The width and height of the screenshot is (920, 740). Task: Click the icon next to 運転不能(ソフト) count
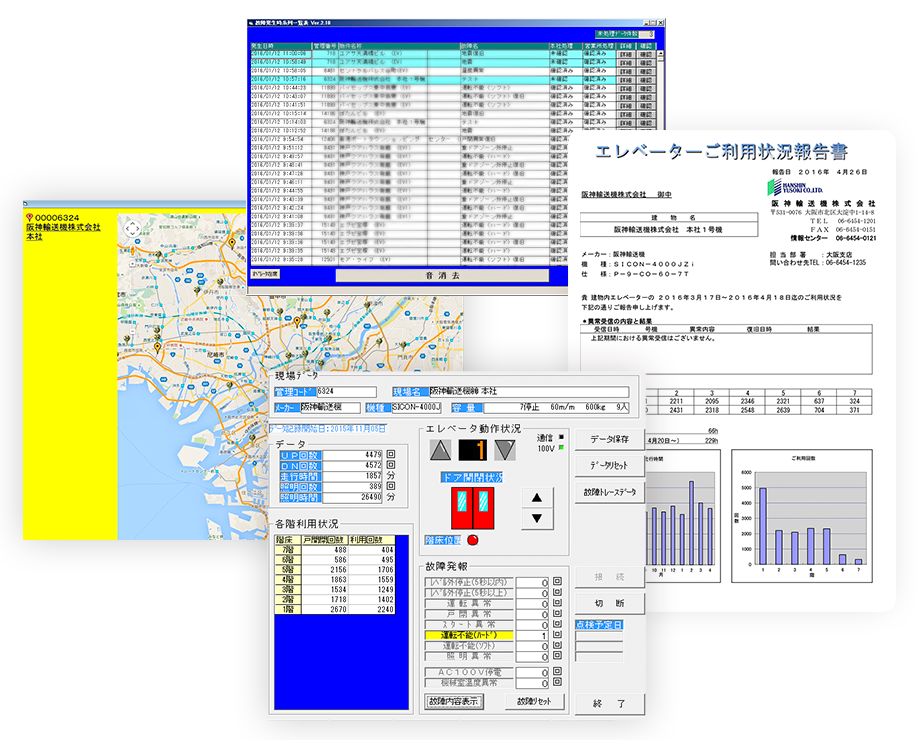pos(557,645)
